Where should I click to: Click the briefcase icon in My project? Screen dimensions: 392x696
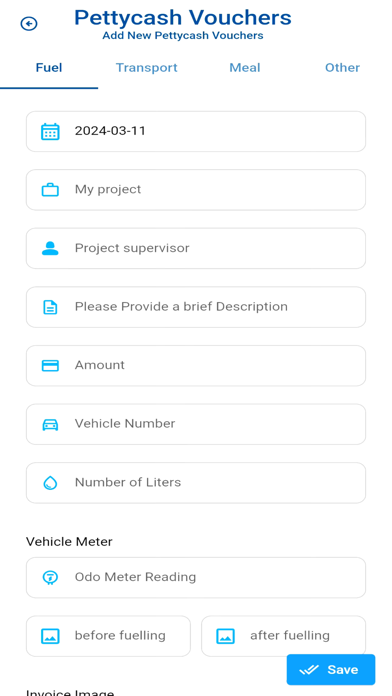[x=50, y=190]
